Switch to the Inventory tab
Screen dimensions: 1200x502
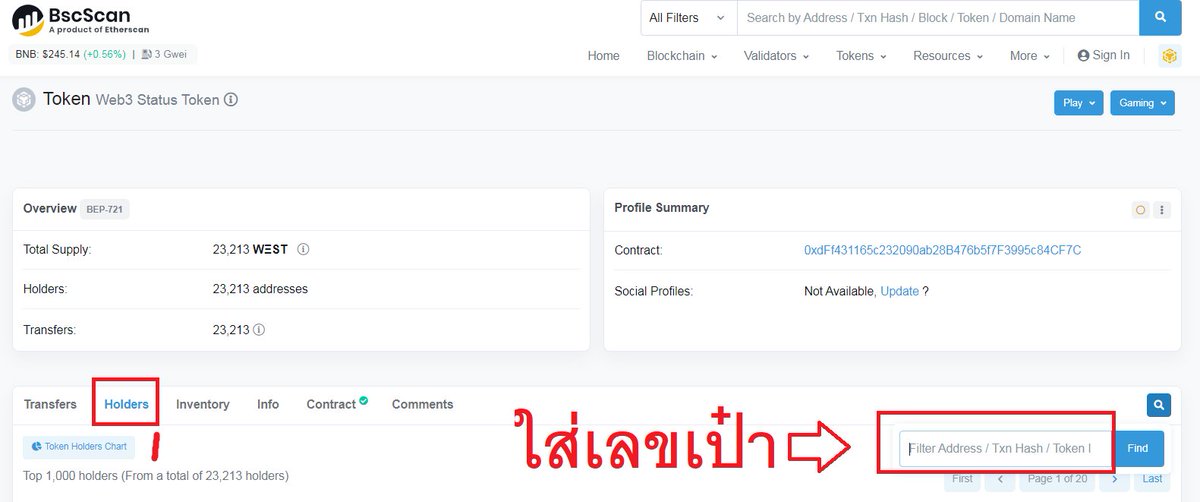(x=203, y=404)
